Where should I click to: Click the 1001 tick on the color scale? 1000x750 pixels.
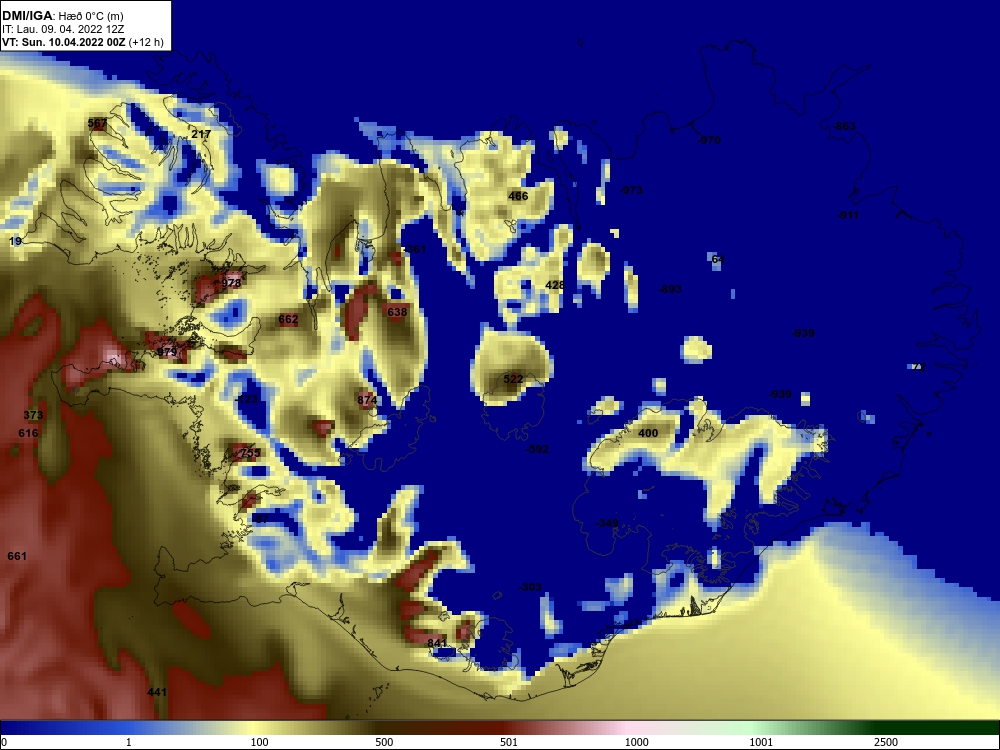point(761,742)
